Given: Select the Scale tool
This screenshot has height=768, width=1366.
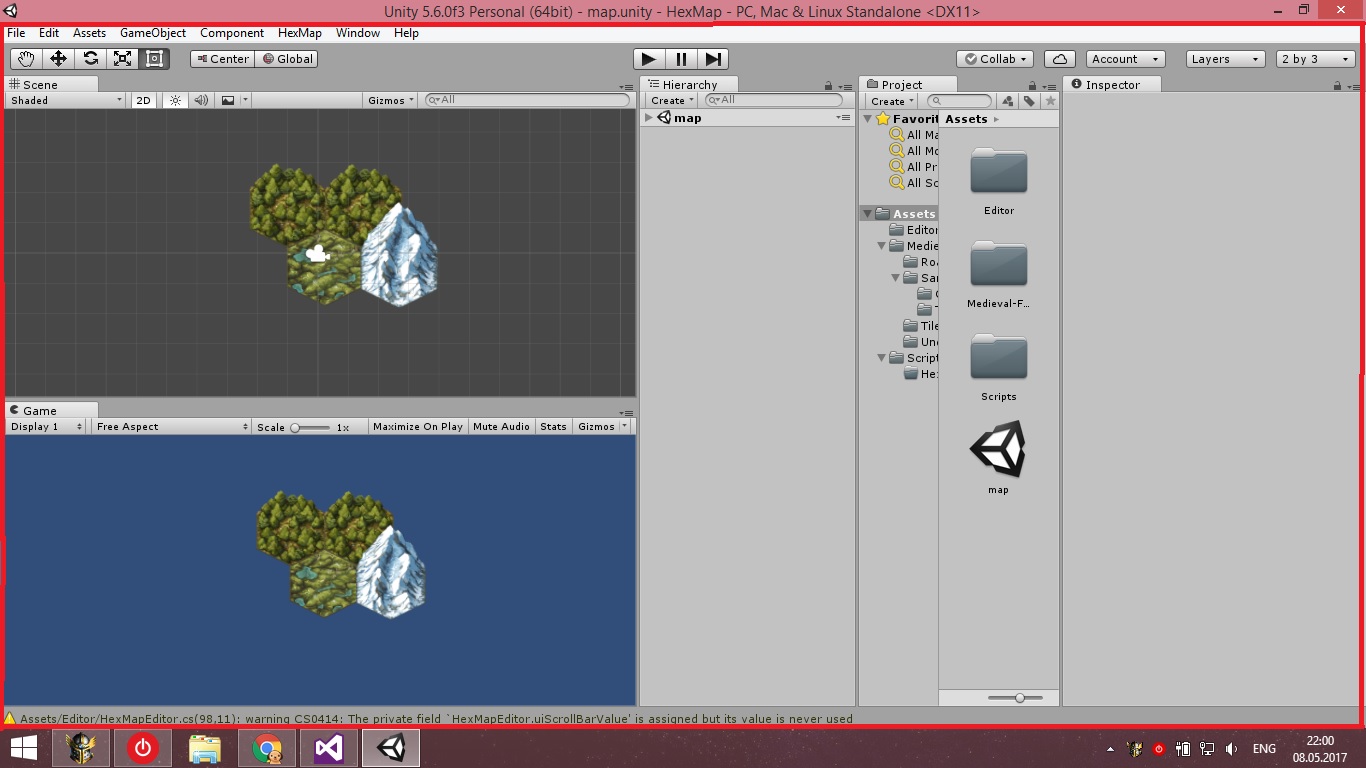Looking at the screenshot, I should coord(122,59).
